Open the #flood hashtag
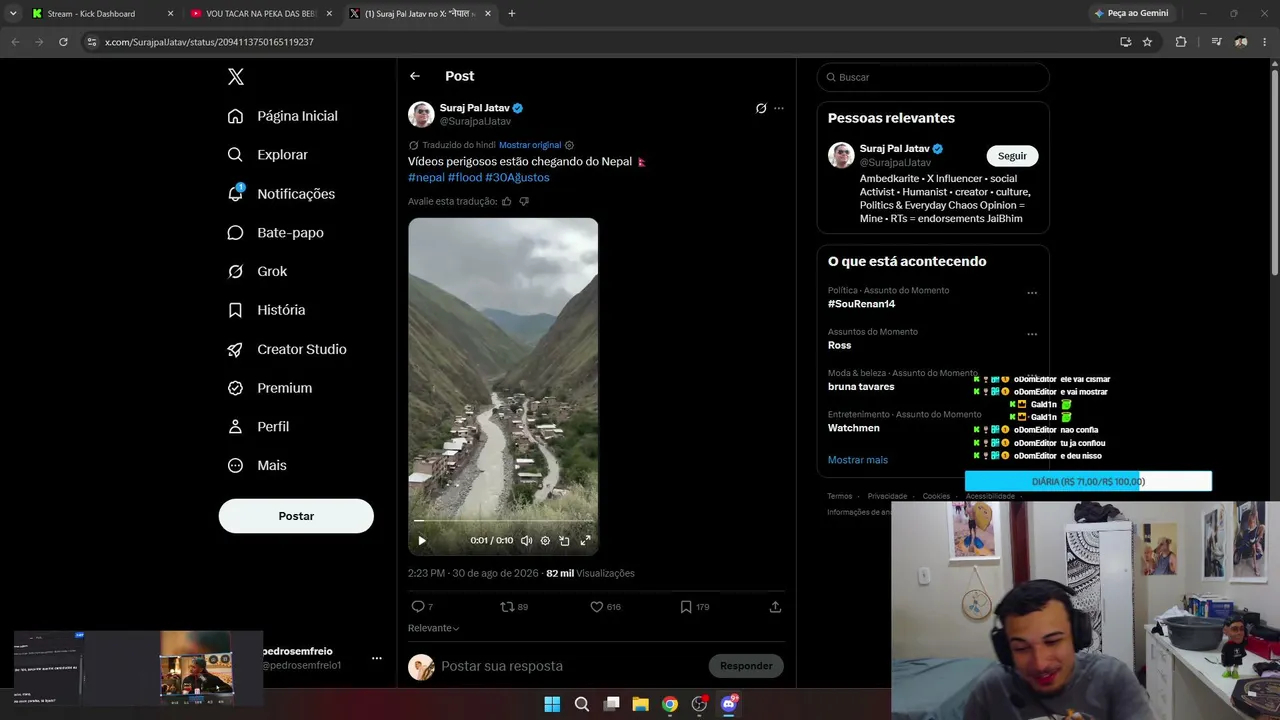The height and width of the screenshot is (720, 1280). pos(465,177)
